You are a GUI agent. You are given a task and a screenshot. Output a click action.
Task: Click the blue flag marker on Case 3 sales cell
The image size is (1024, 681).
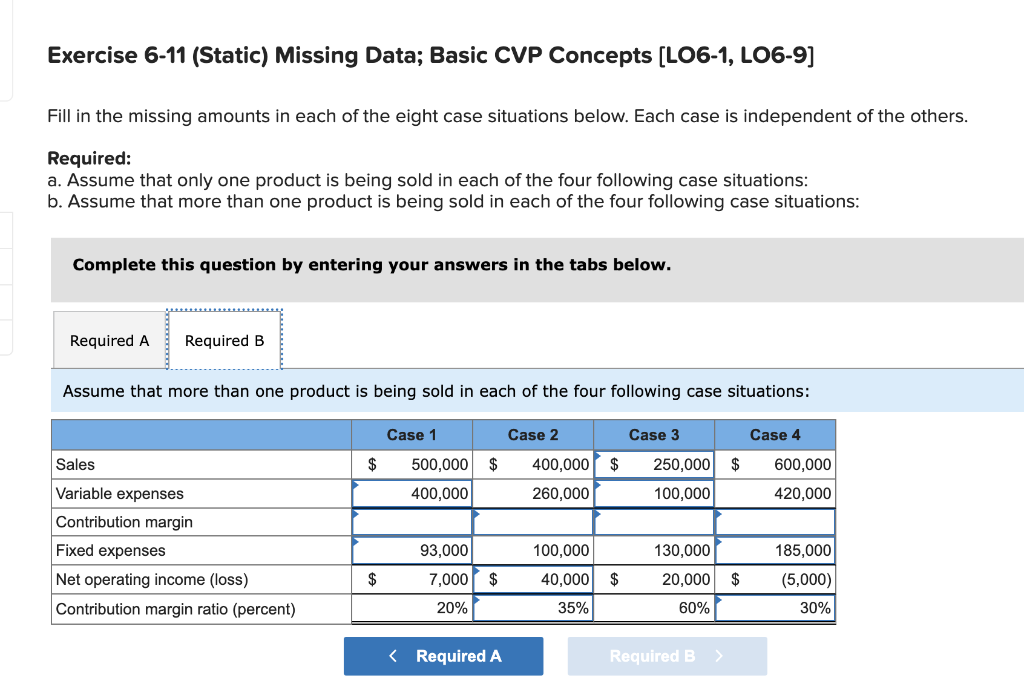(x=595, y=459)
